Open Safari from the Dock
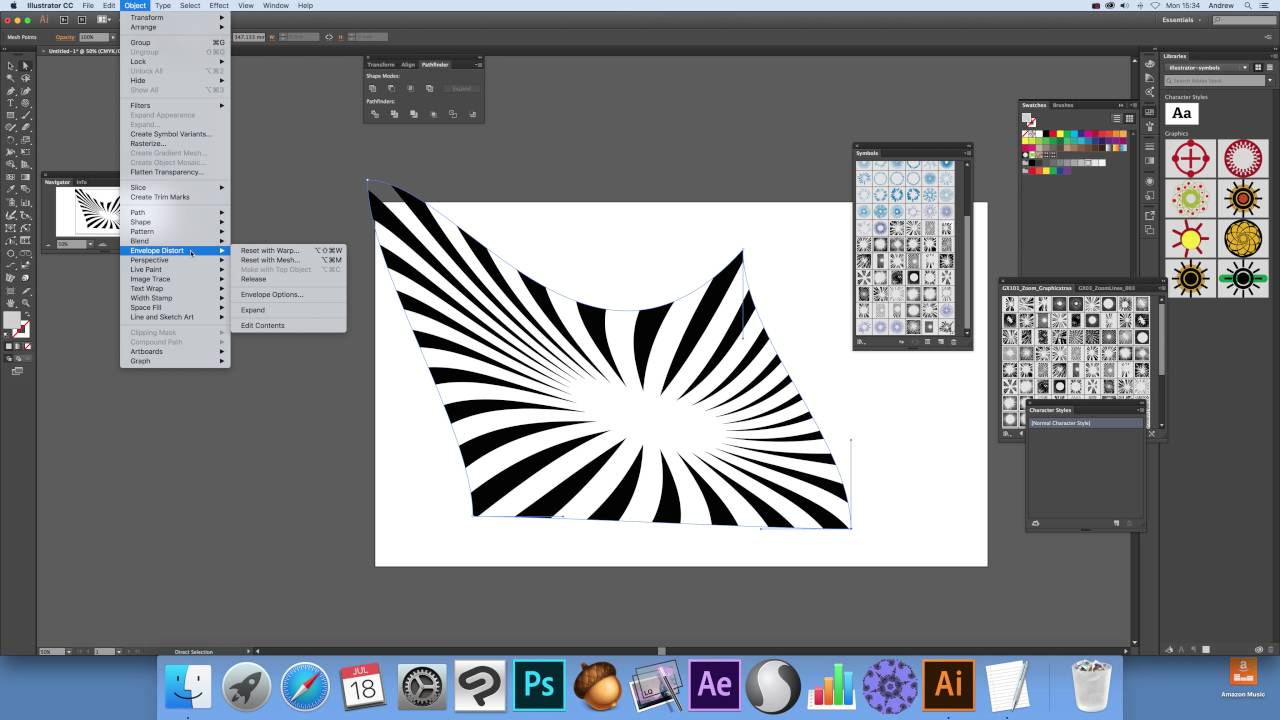This screenshot has height=720, width=1280. coord(305,686)
